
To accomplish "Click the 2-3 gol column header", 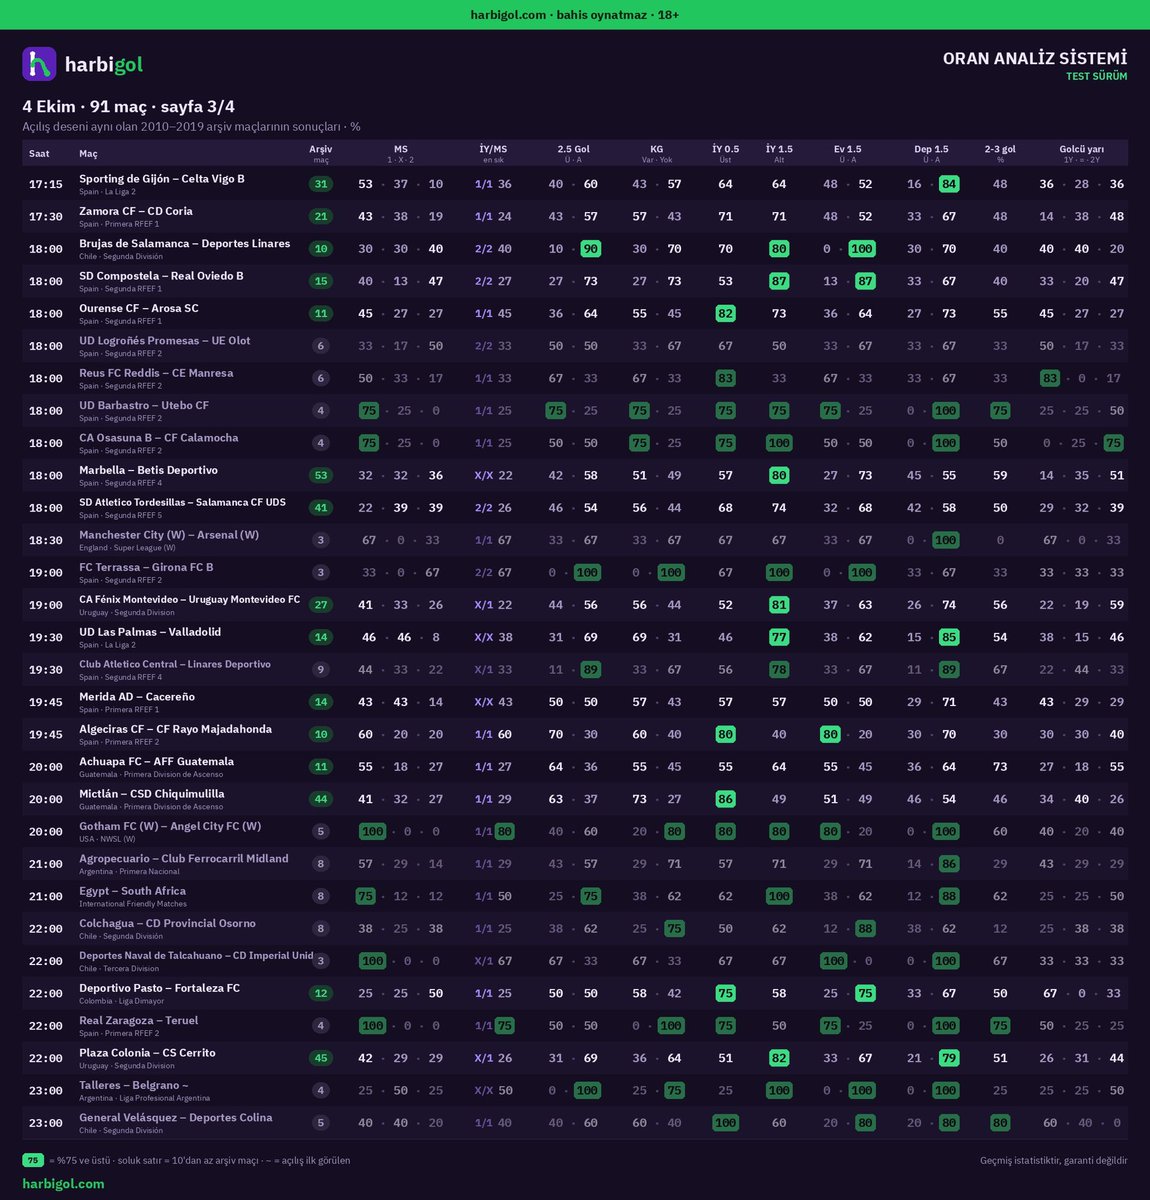I will pyautogui.click(x=1000, y=153).
